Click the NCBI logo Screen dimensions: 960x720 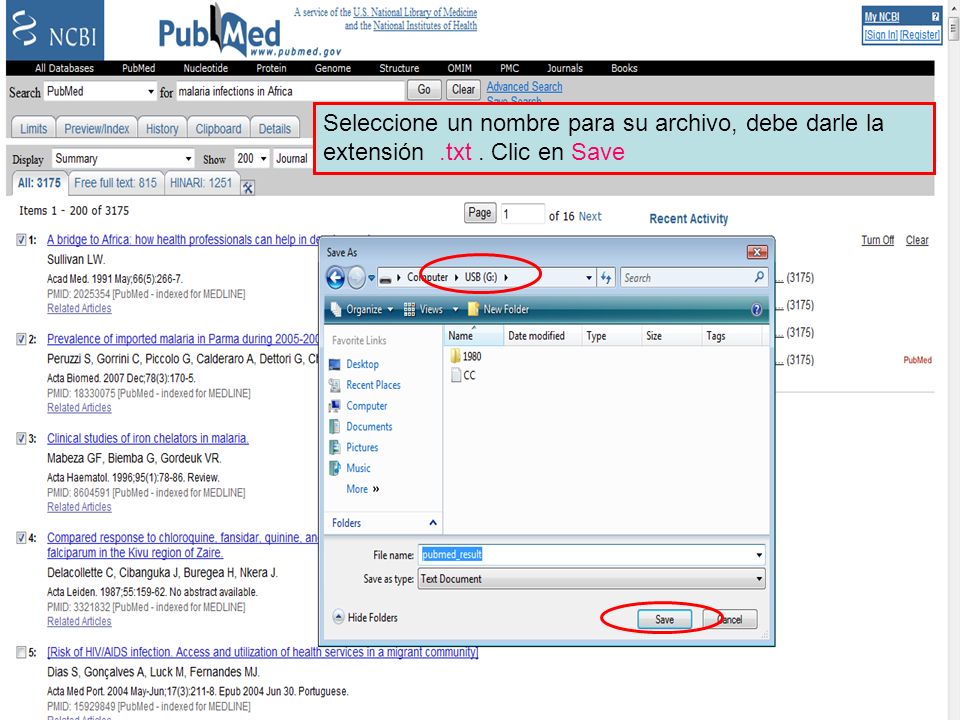55,30
